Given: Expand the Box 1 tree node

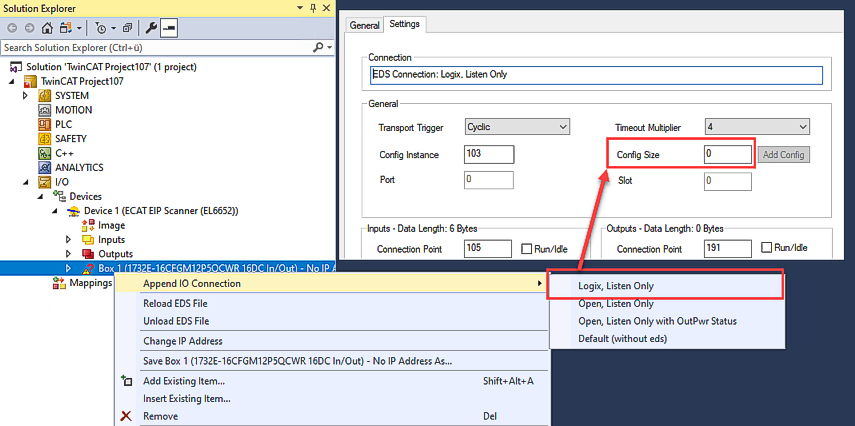Looking at the screenshot, I should point(68,268).
